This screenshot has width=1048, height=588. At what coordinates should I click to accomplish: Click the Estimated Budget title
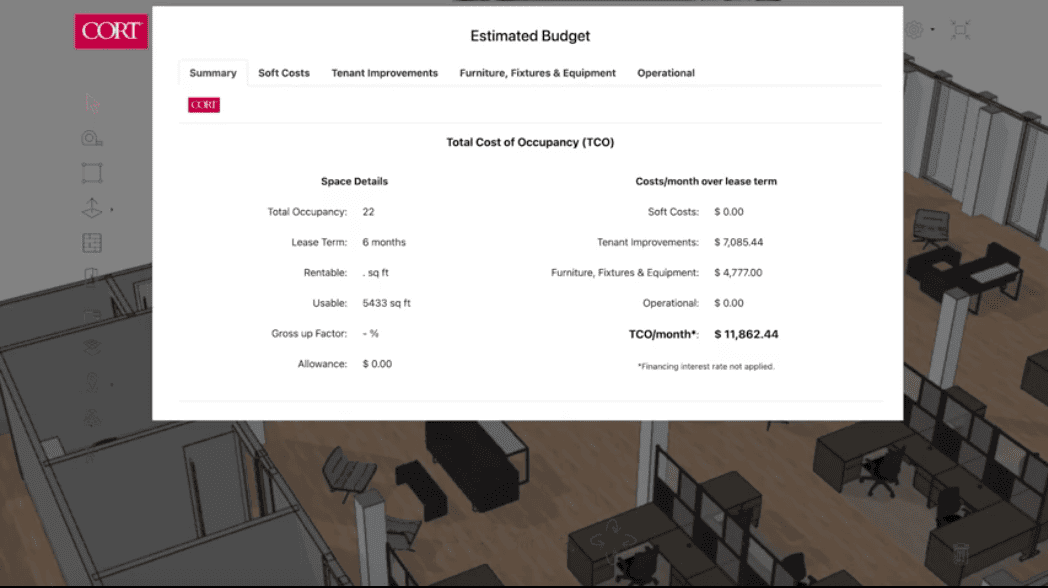530,36
